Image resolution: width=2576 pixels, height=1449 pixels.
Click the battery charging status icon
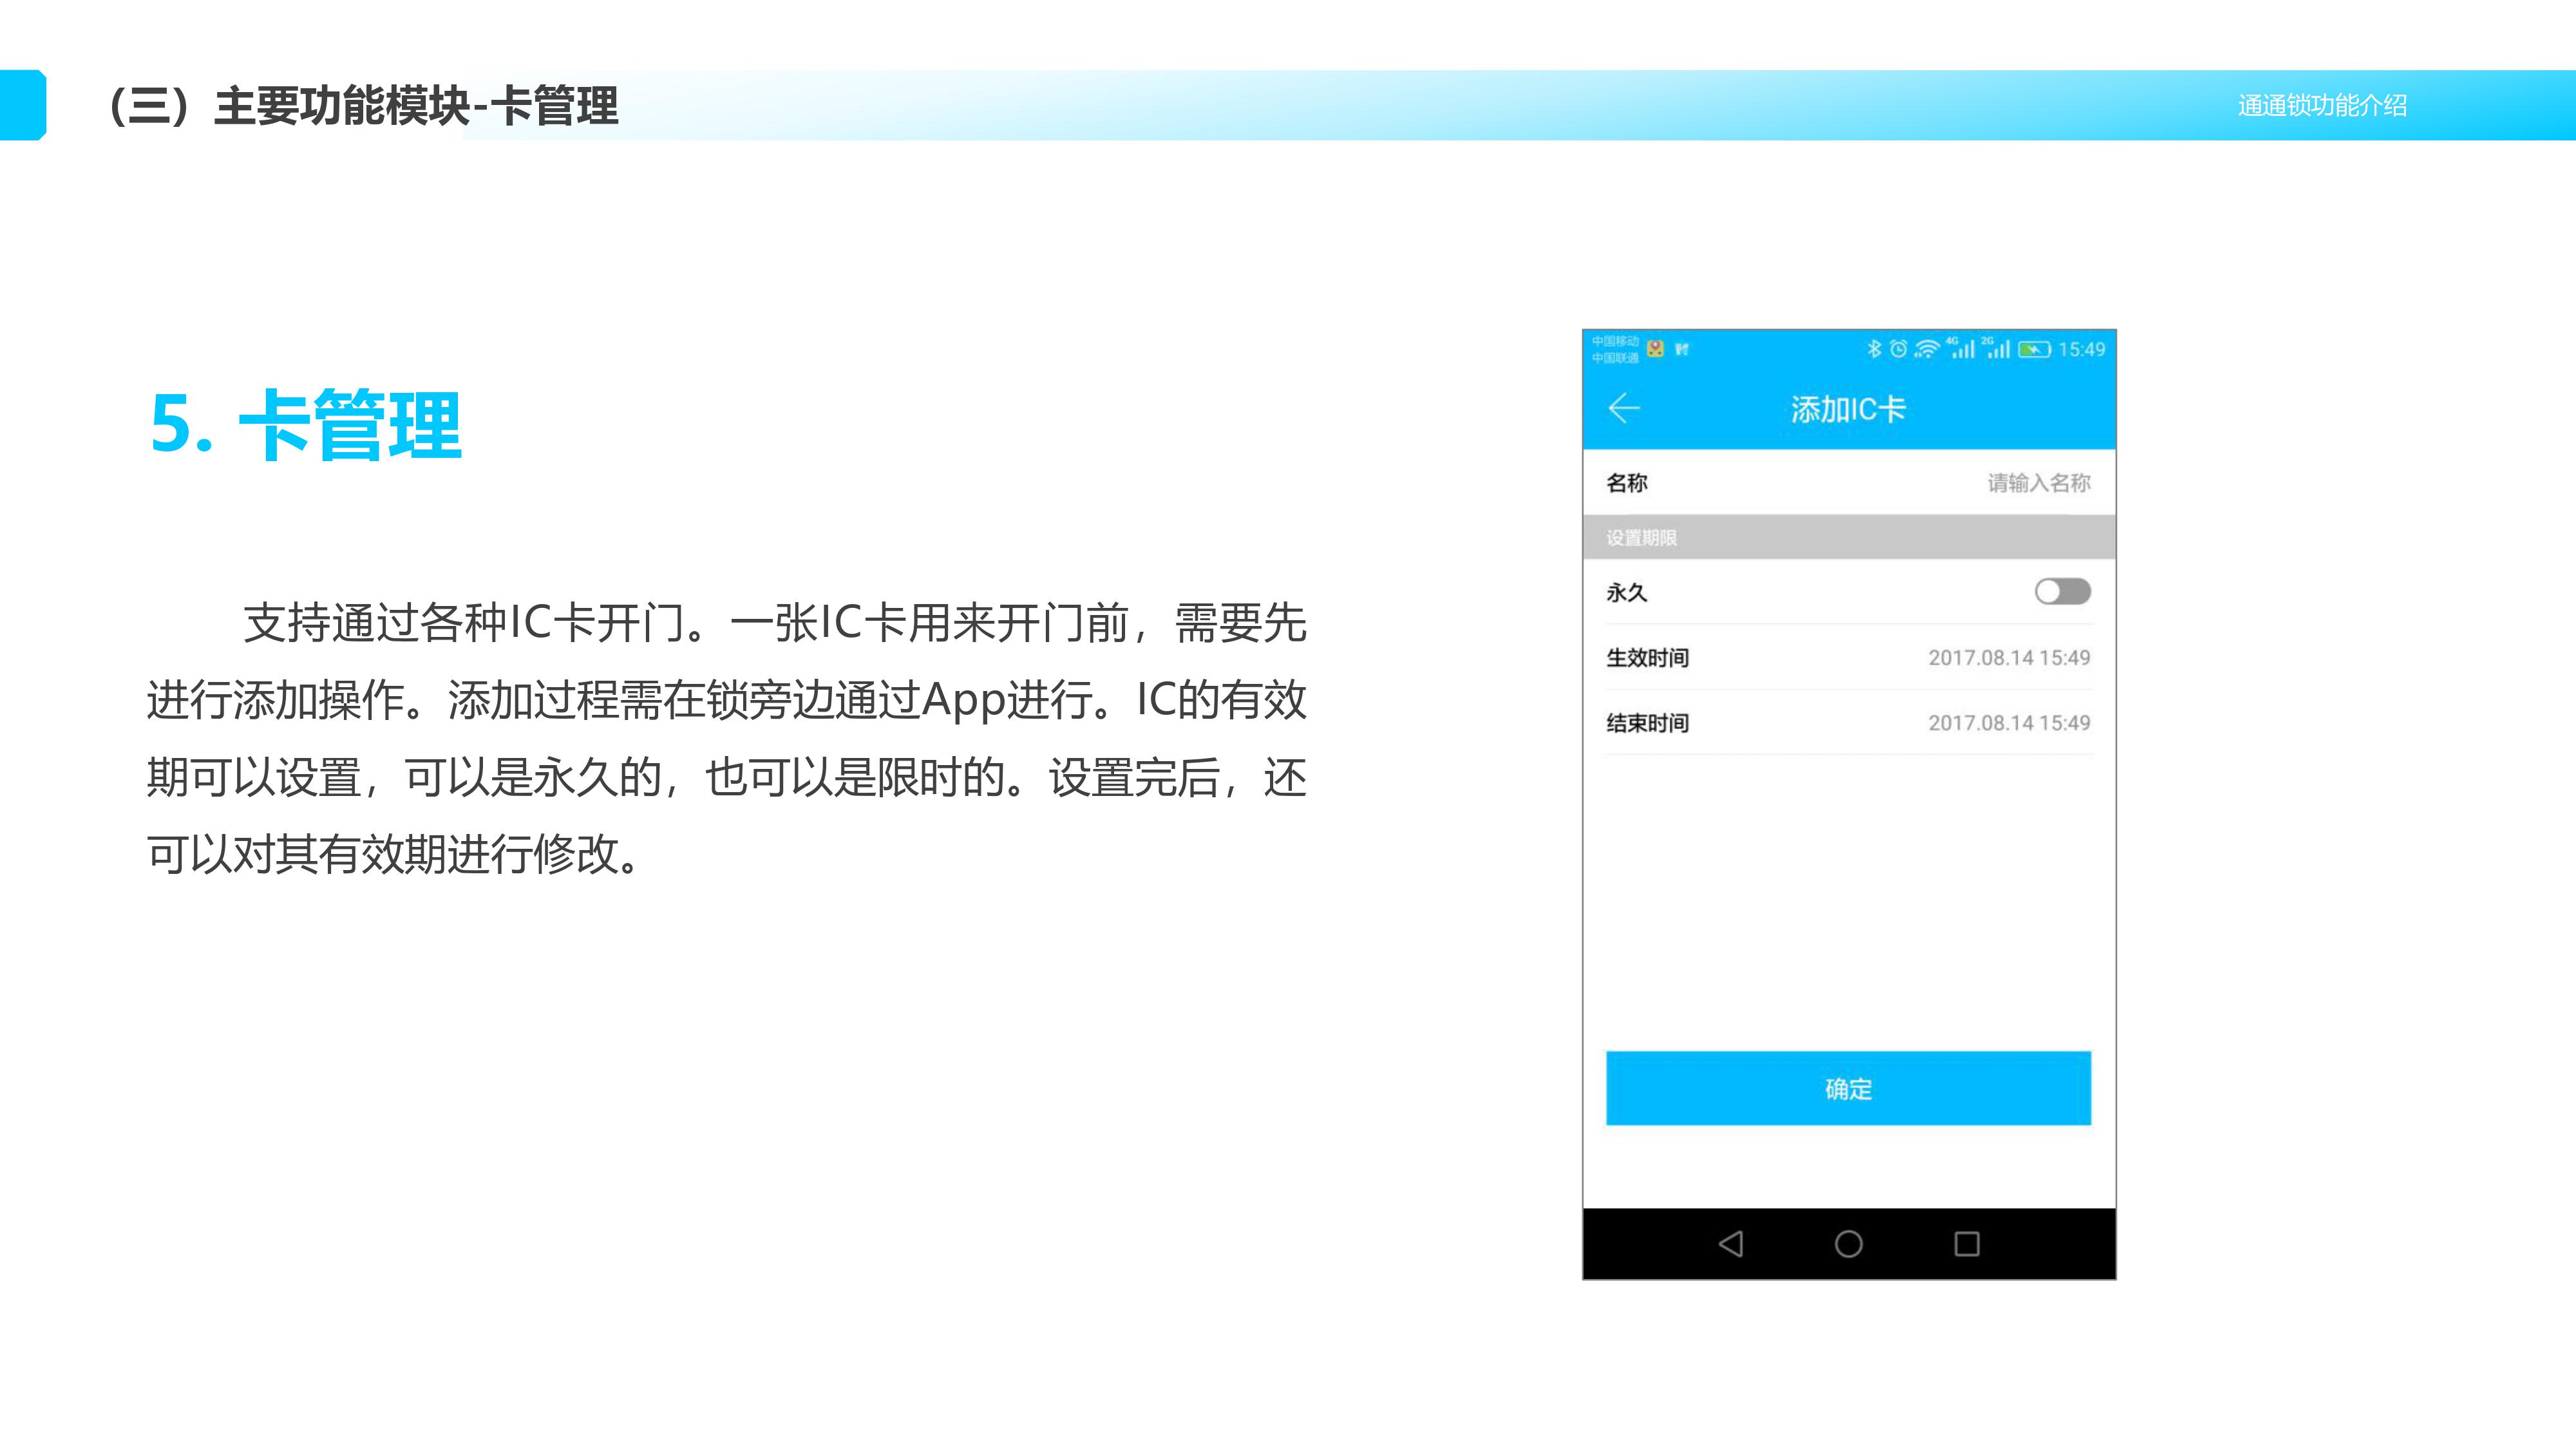tap(2034, 349)
